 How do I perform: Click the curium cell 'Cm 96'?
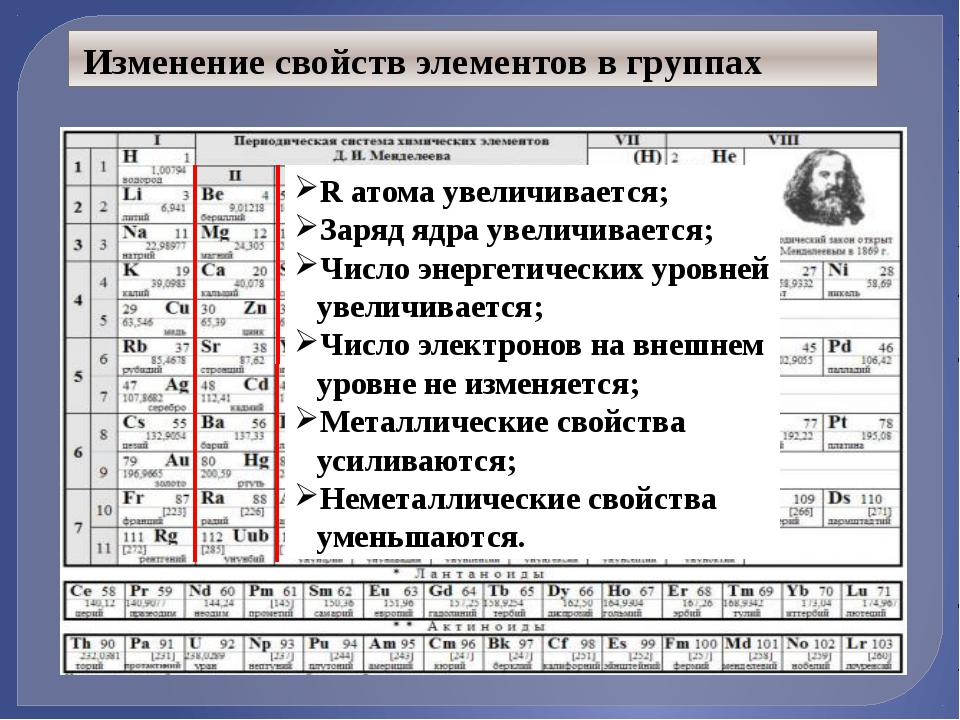coord(453,653)
